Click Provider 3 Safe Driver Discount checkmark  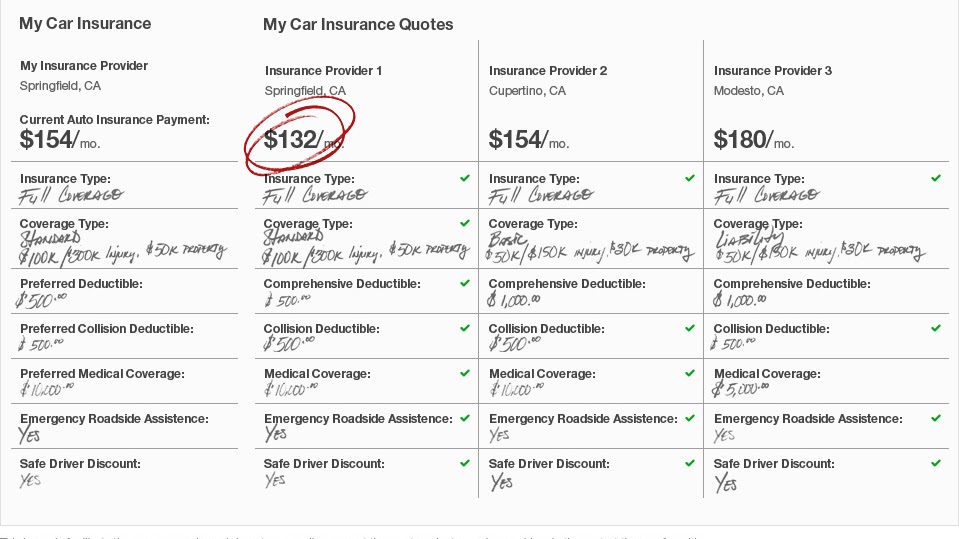tap(936, 463)
